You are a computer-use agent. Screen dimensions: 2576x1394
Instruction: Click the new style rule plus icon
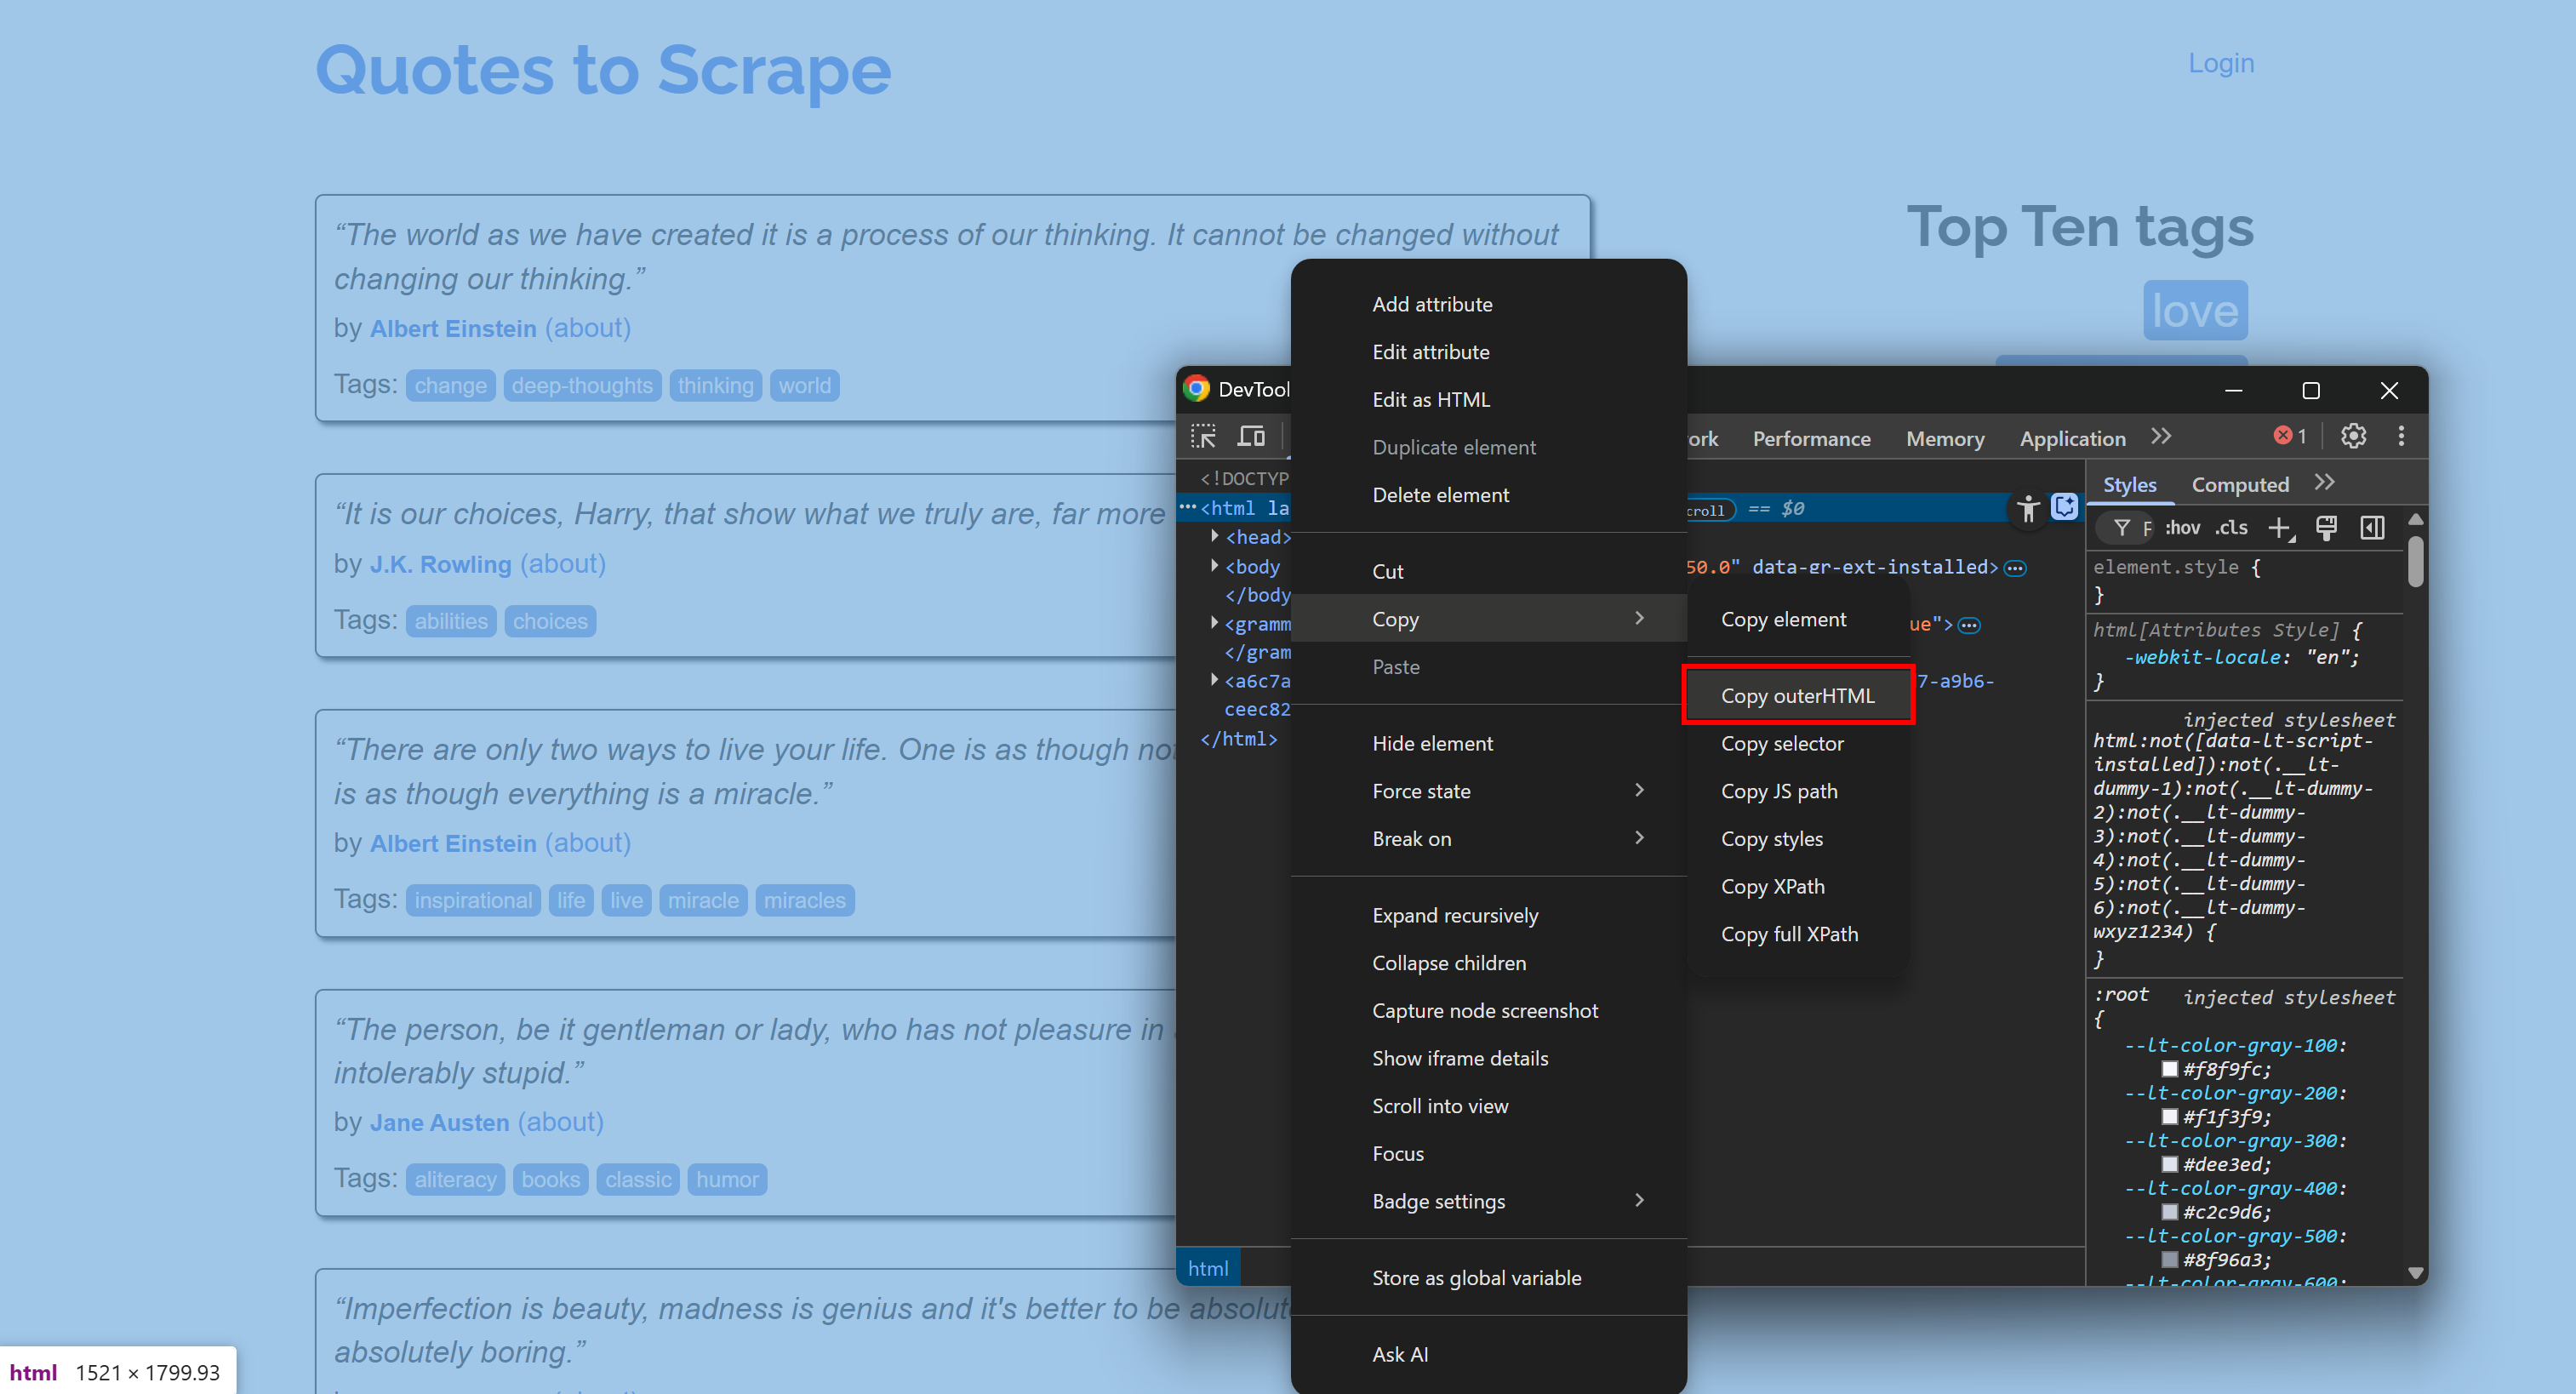pos(2279,528)
